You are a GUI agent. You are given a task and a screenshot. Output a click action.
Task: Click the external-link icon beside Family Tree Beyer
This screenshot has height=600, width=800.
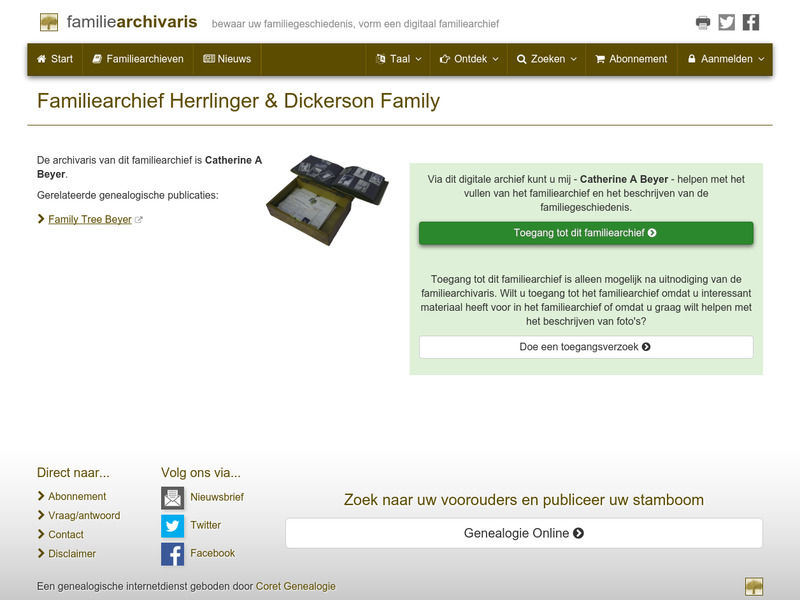(136, 218)
